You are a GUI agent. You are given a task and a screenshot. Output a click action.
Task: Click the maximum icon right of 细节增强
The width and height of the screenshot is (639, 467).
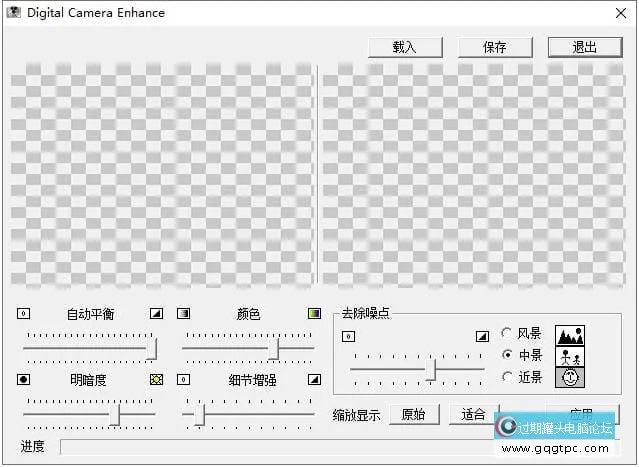[x=314, y=379]
